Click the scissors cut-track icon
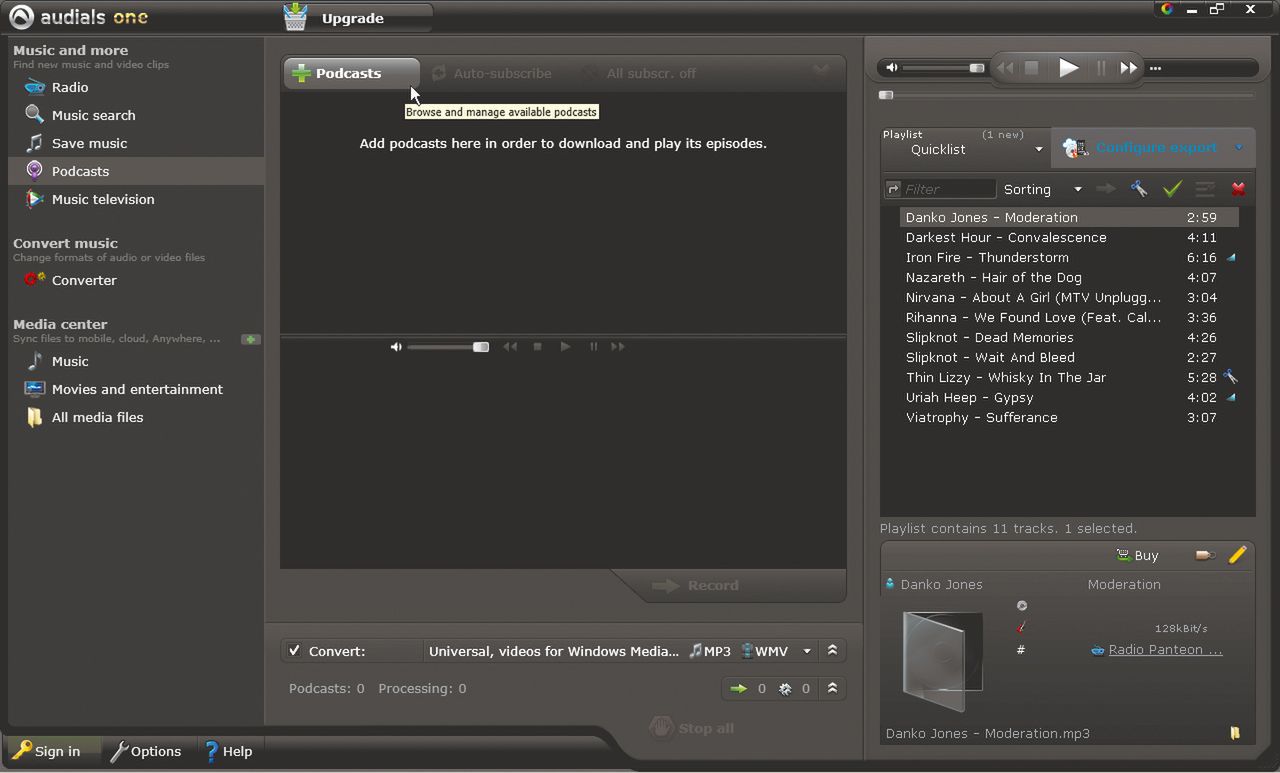The width and height of the screenshot is (1280, 773). [1139, 189]
